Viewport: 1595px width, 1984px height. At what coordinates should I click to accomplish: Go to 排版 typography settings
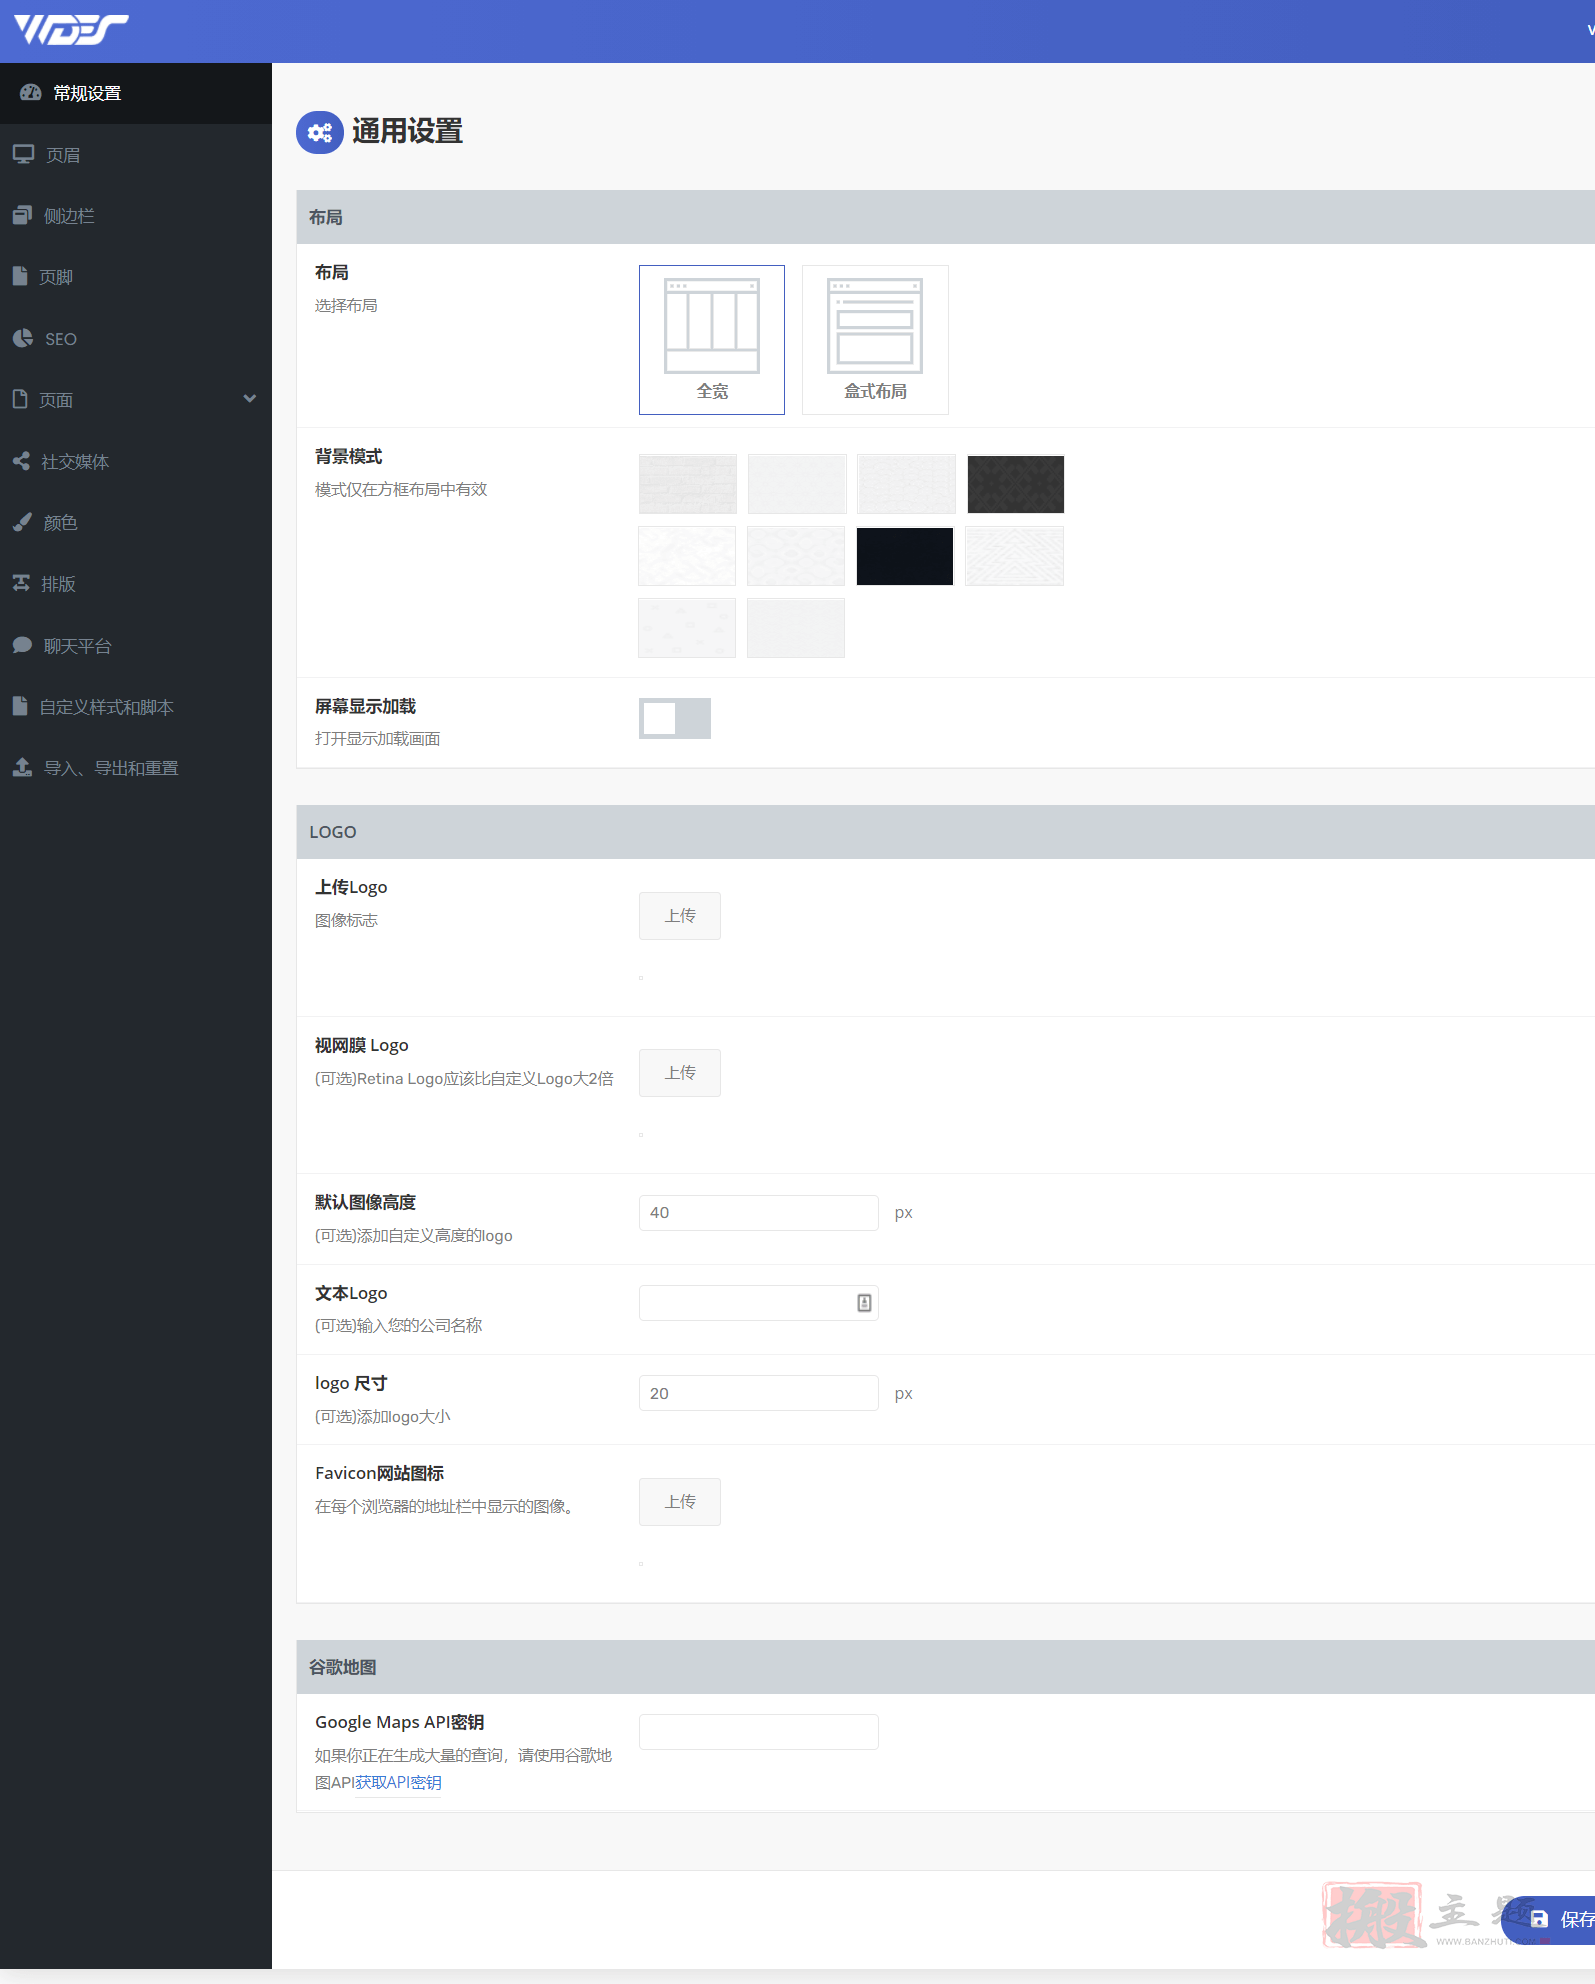tap(136, 584)
